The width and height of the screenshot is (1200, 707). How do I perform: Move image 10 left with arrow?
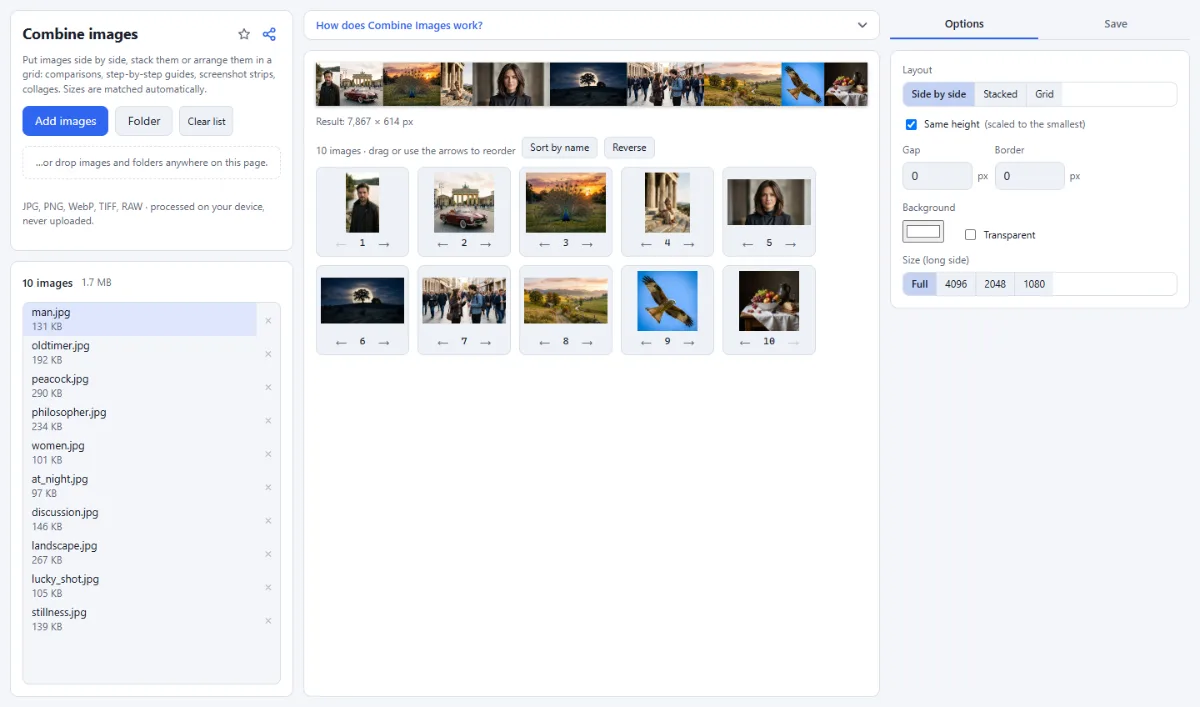coord(745,342)
